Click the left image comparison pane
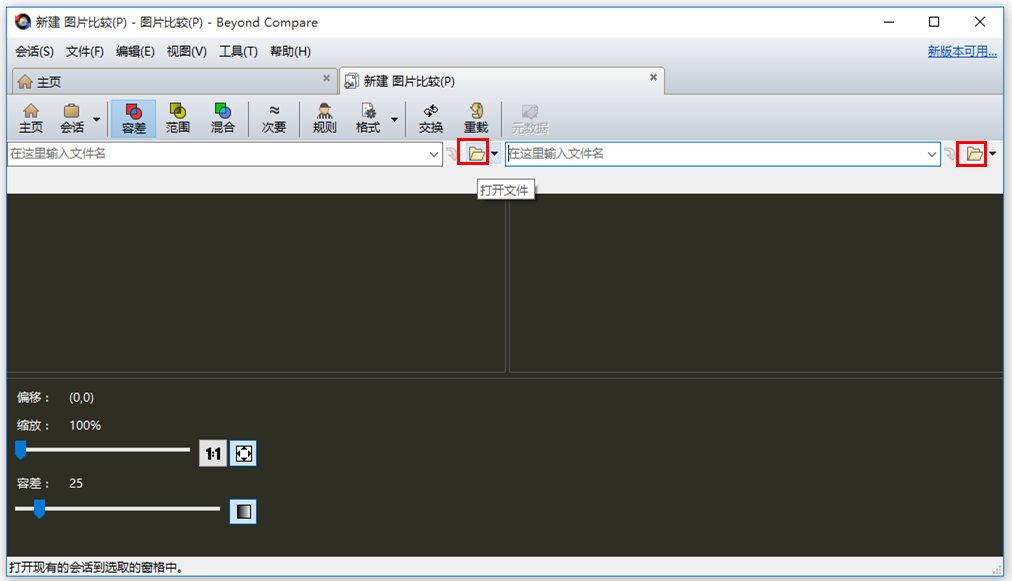The image size is (1012, 581). 256,283
